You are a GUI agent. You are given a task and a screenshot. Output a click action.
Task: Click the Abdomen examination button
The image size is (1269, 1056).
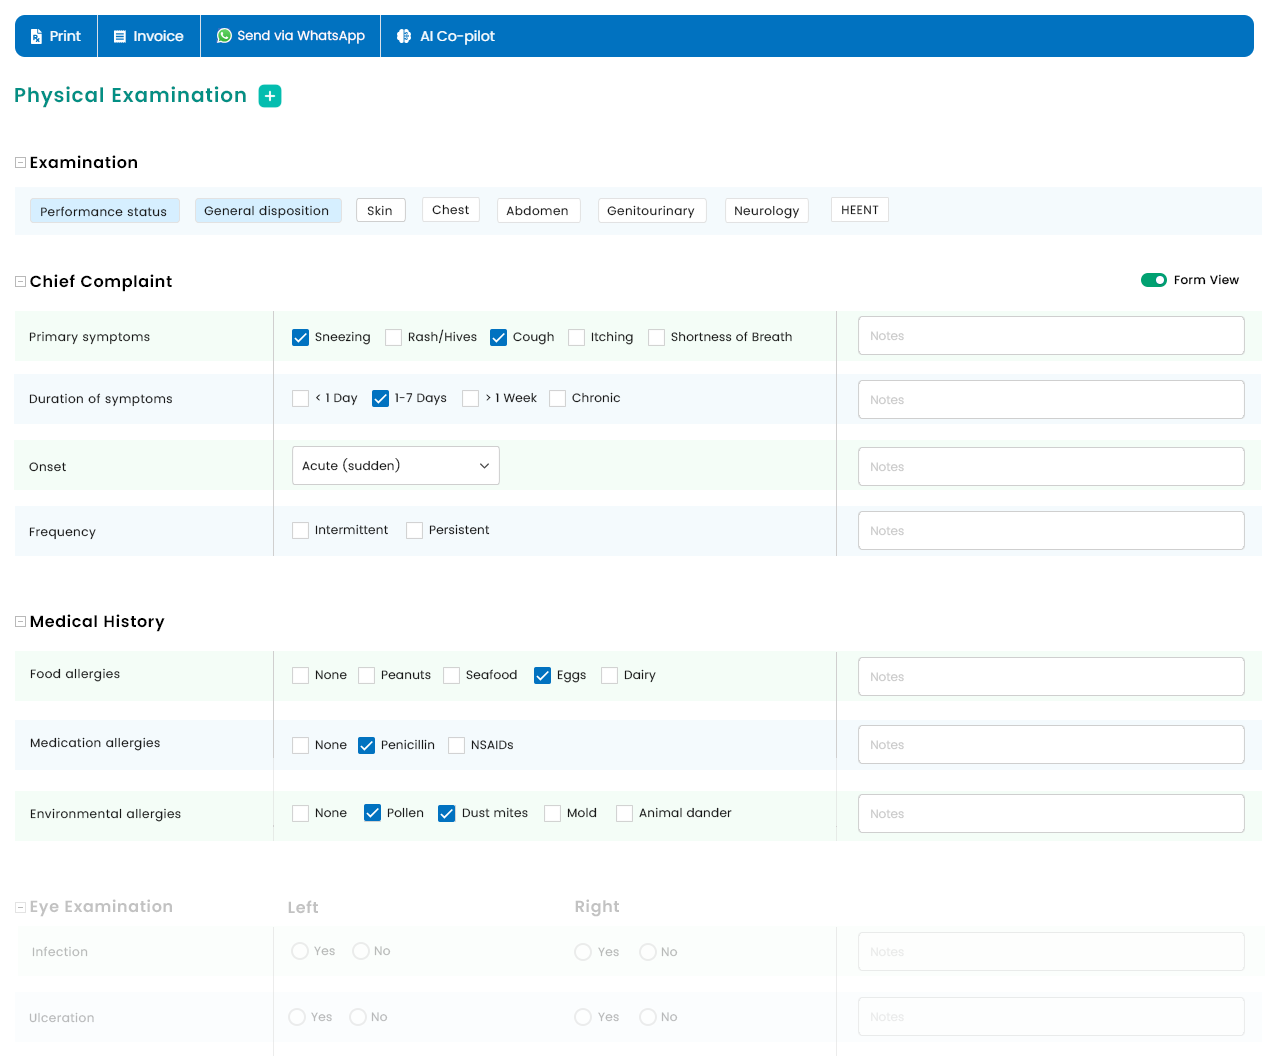[537, 211]
